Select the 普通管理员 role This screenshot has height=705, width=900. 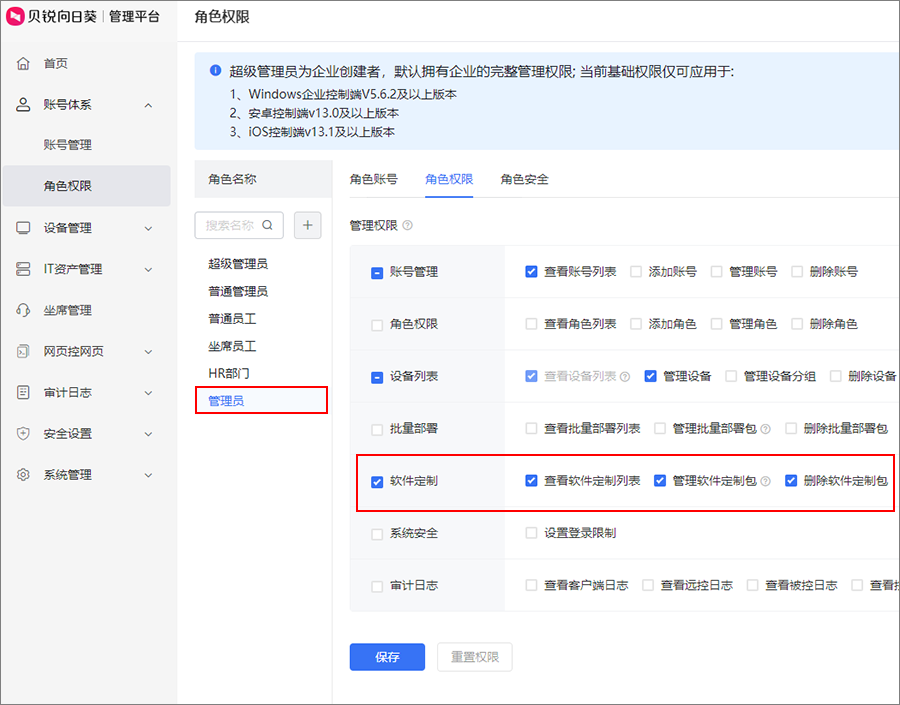(238, 292)
